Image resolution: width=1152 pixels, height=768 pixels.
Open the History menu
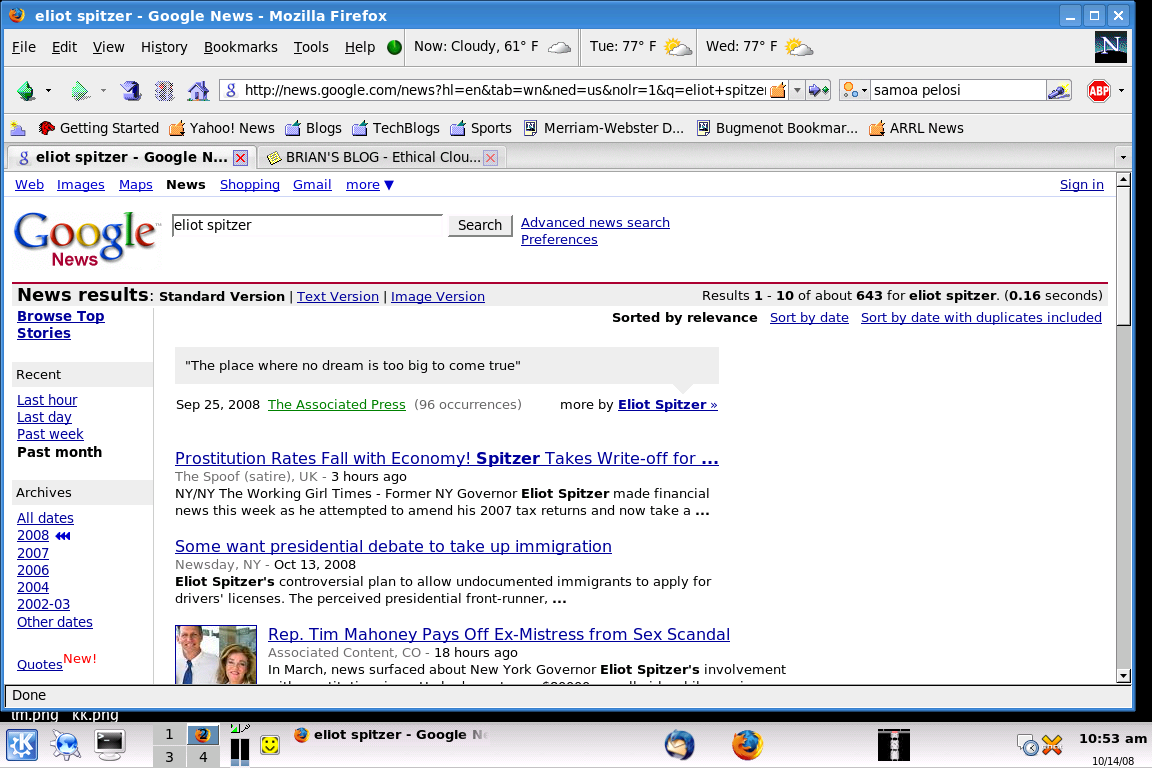click(x=164, y=47)
